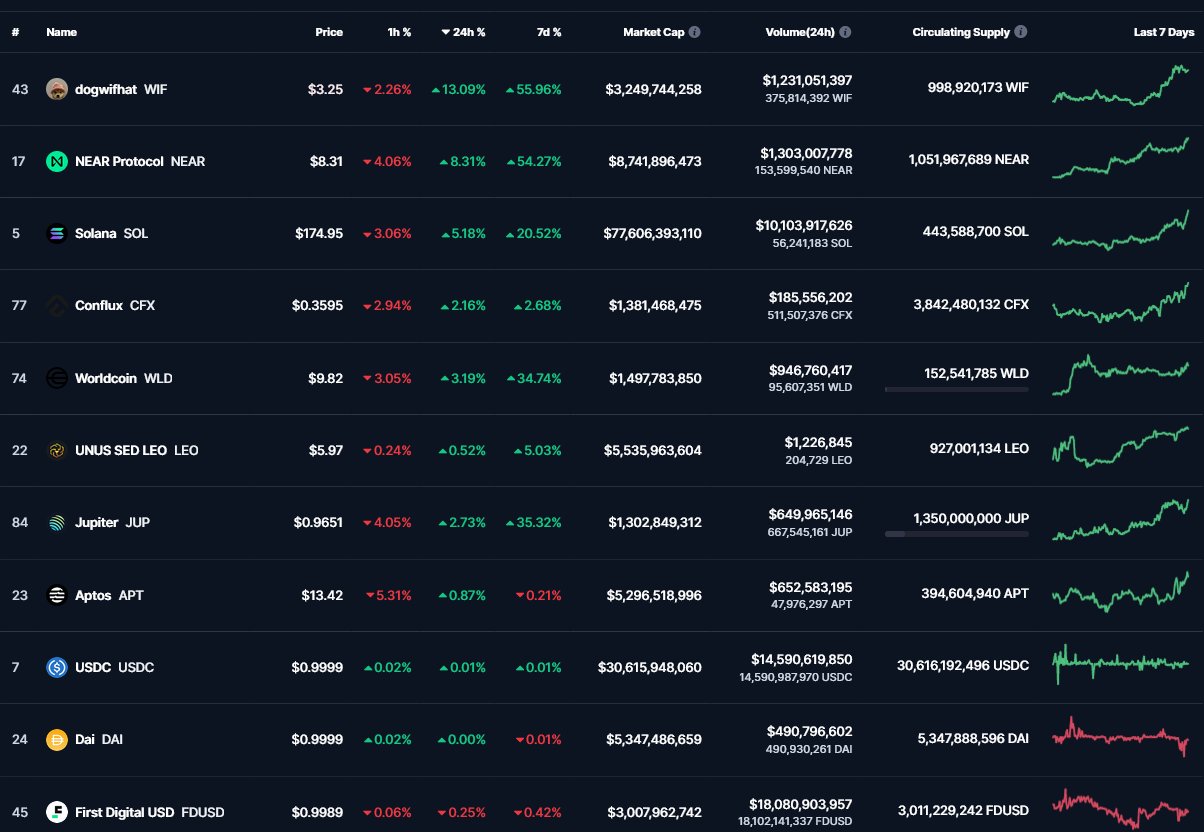Sort by the 7d % column header

pyautogui.click(x=549, y=32)
